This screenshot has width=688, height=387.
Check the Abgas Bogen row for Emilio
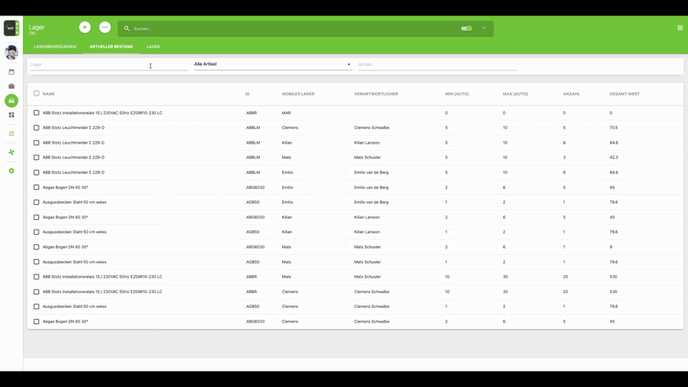pyautogui.click(x=36, y=187)
